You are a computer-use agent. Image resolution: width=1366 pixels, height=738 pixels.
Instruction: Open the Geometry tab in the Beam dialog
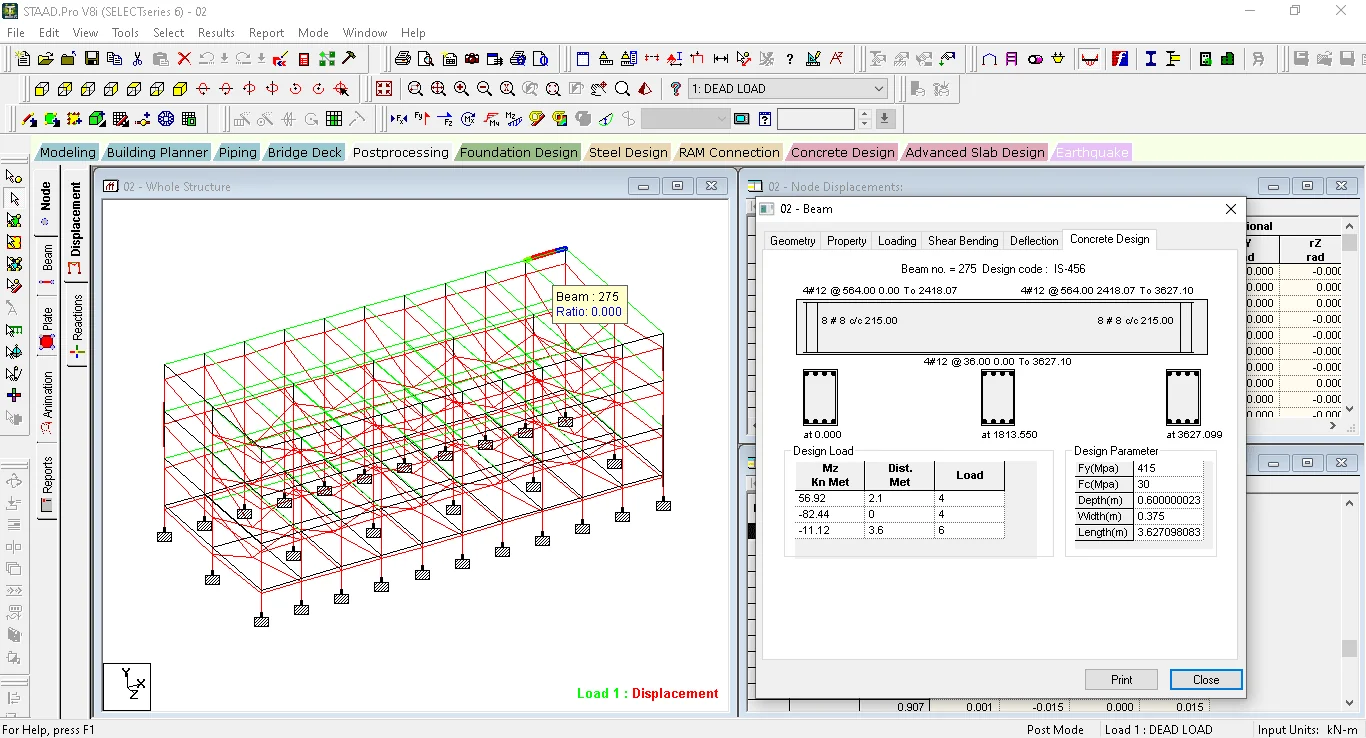point(793,241)
